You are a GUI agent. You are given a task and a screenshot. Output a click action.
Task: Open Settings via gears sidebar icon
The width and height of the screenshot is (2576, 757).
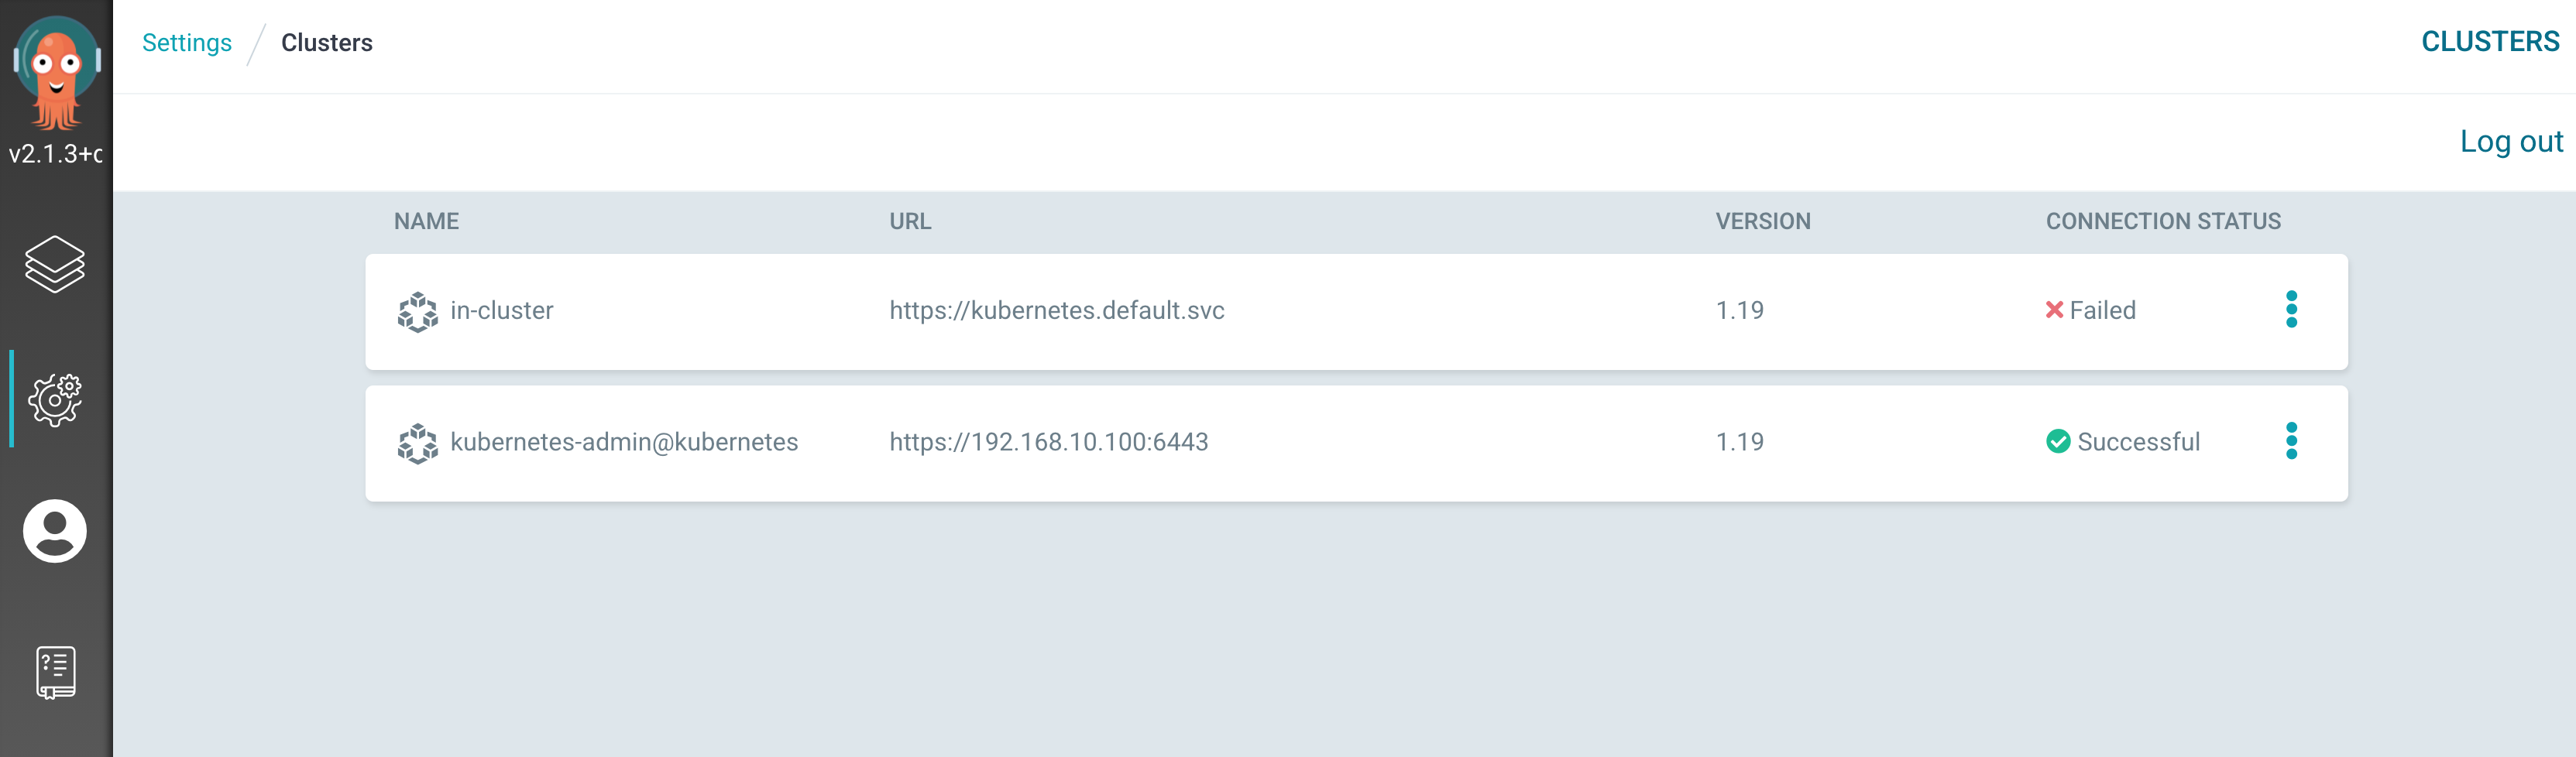55,400
